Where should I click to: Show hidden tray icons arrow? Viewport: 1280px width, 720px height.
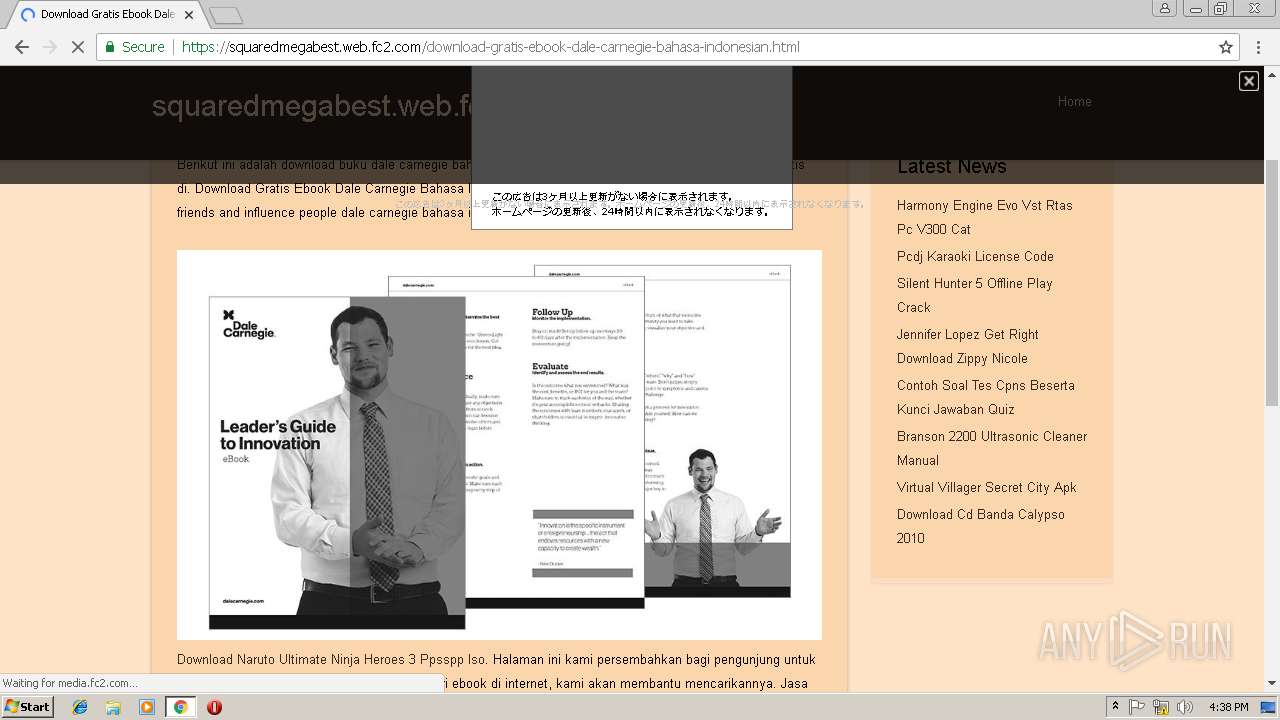coord(1115,707)
